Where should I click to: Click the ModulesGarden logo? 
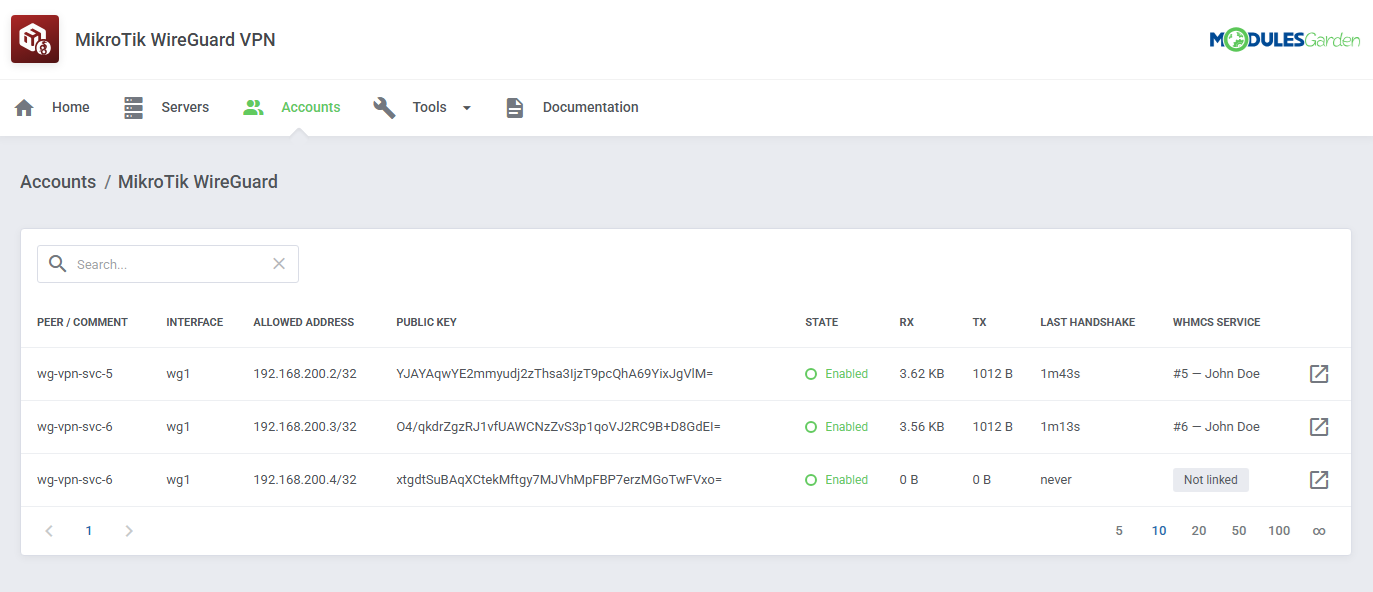[x=1285, y=40]
